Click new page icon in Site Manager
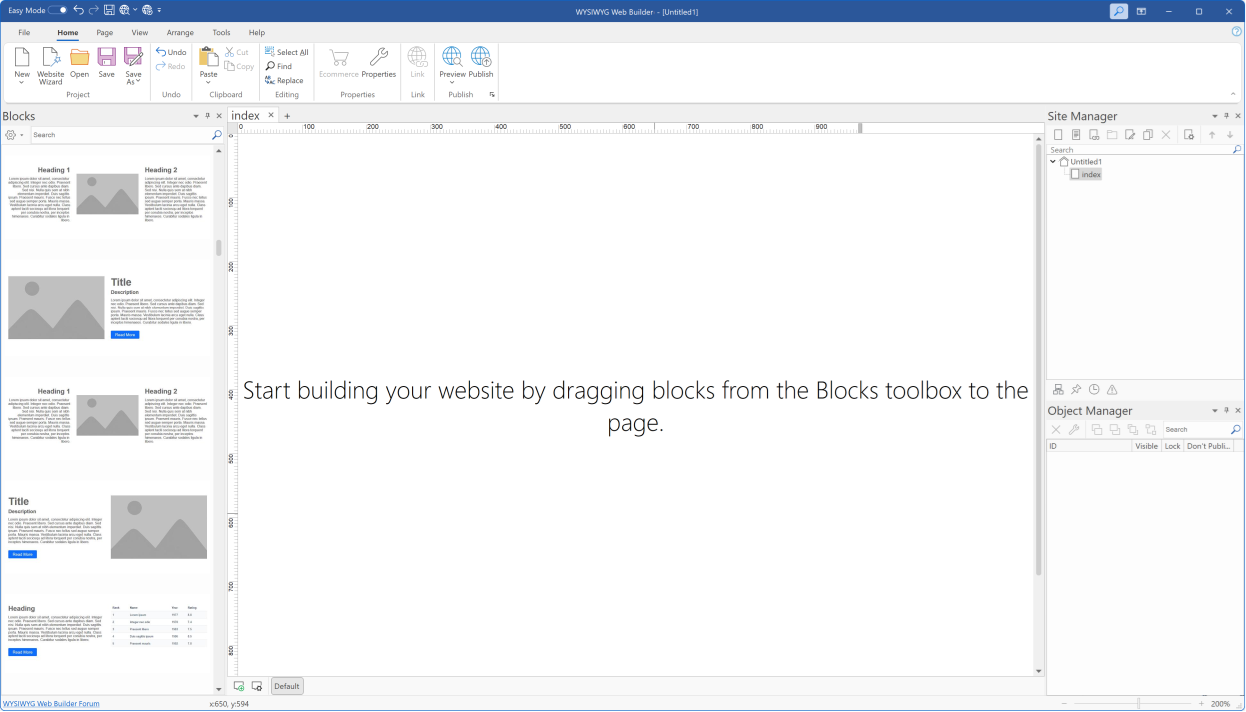 (1058, 134)
